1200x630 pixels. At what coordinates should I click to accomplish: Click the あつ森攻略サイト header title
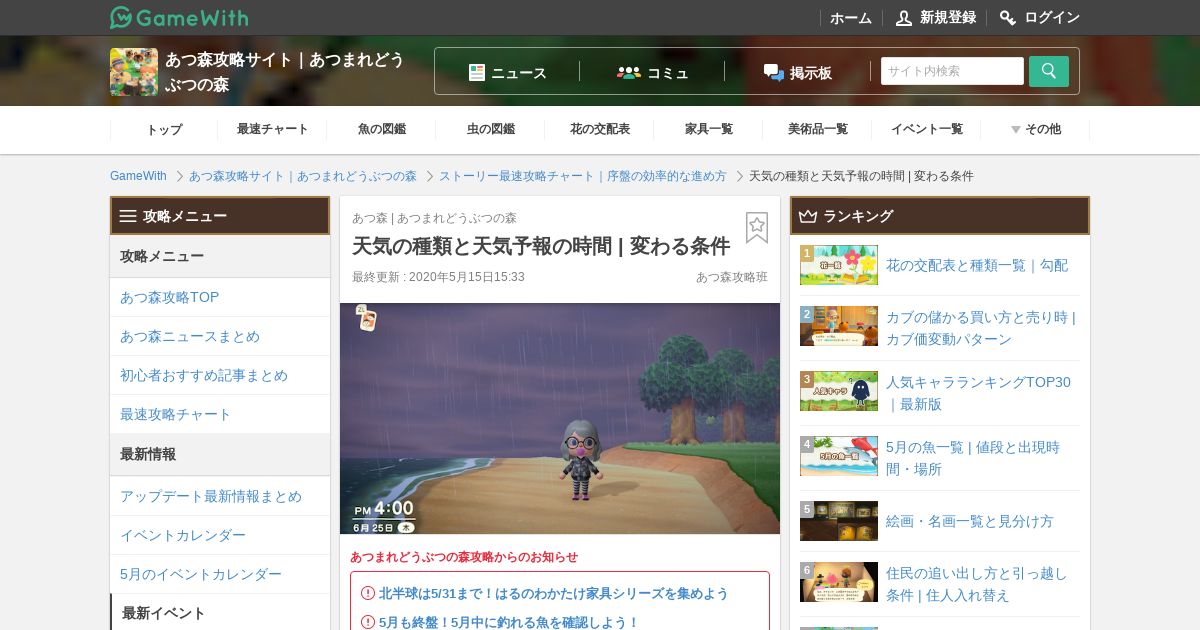point(285,72)
